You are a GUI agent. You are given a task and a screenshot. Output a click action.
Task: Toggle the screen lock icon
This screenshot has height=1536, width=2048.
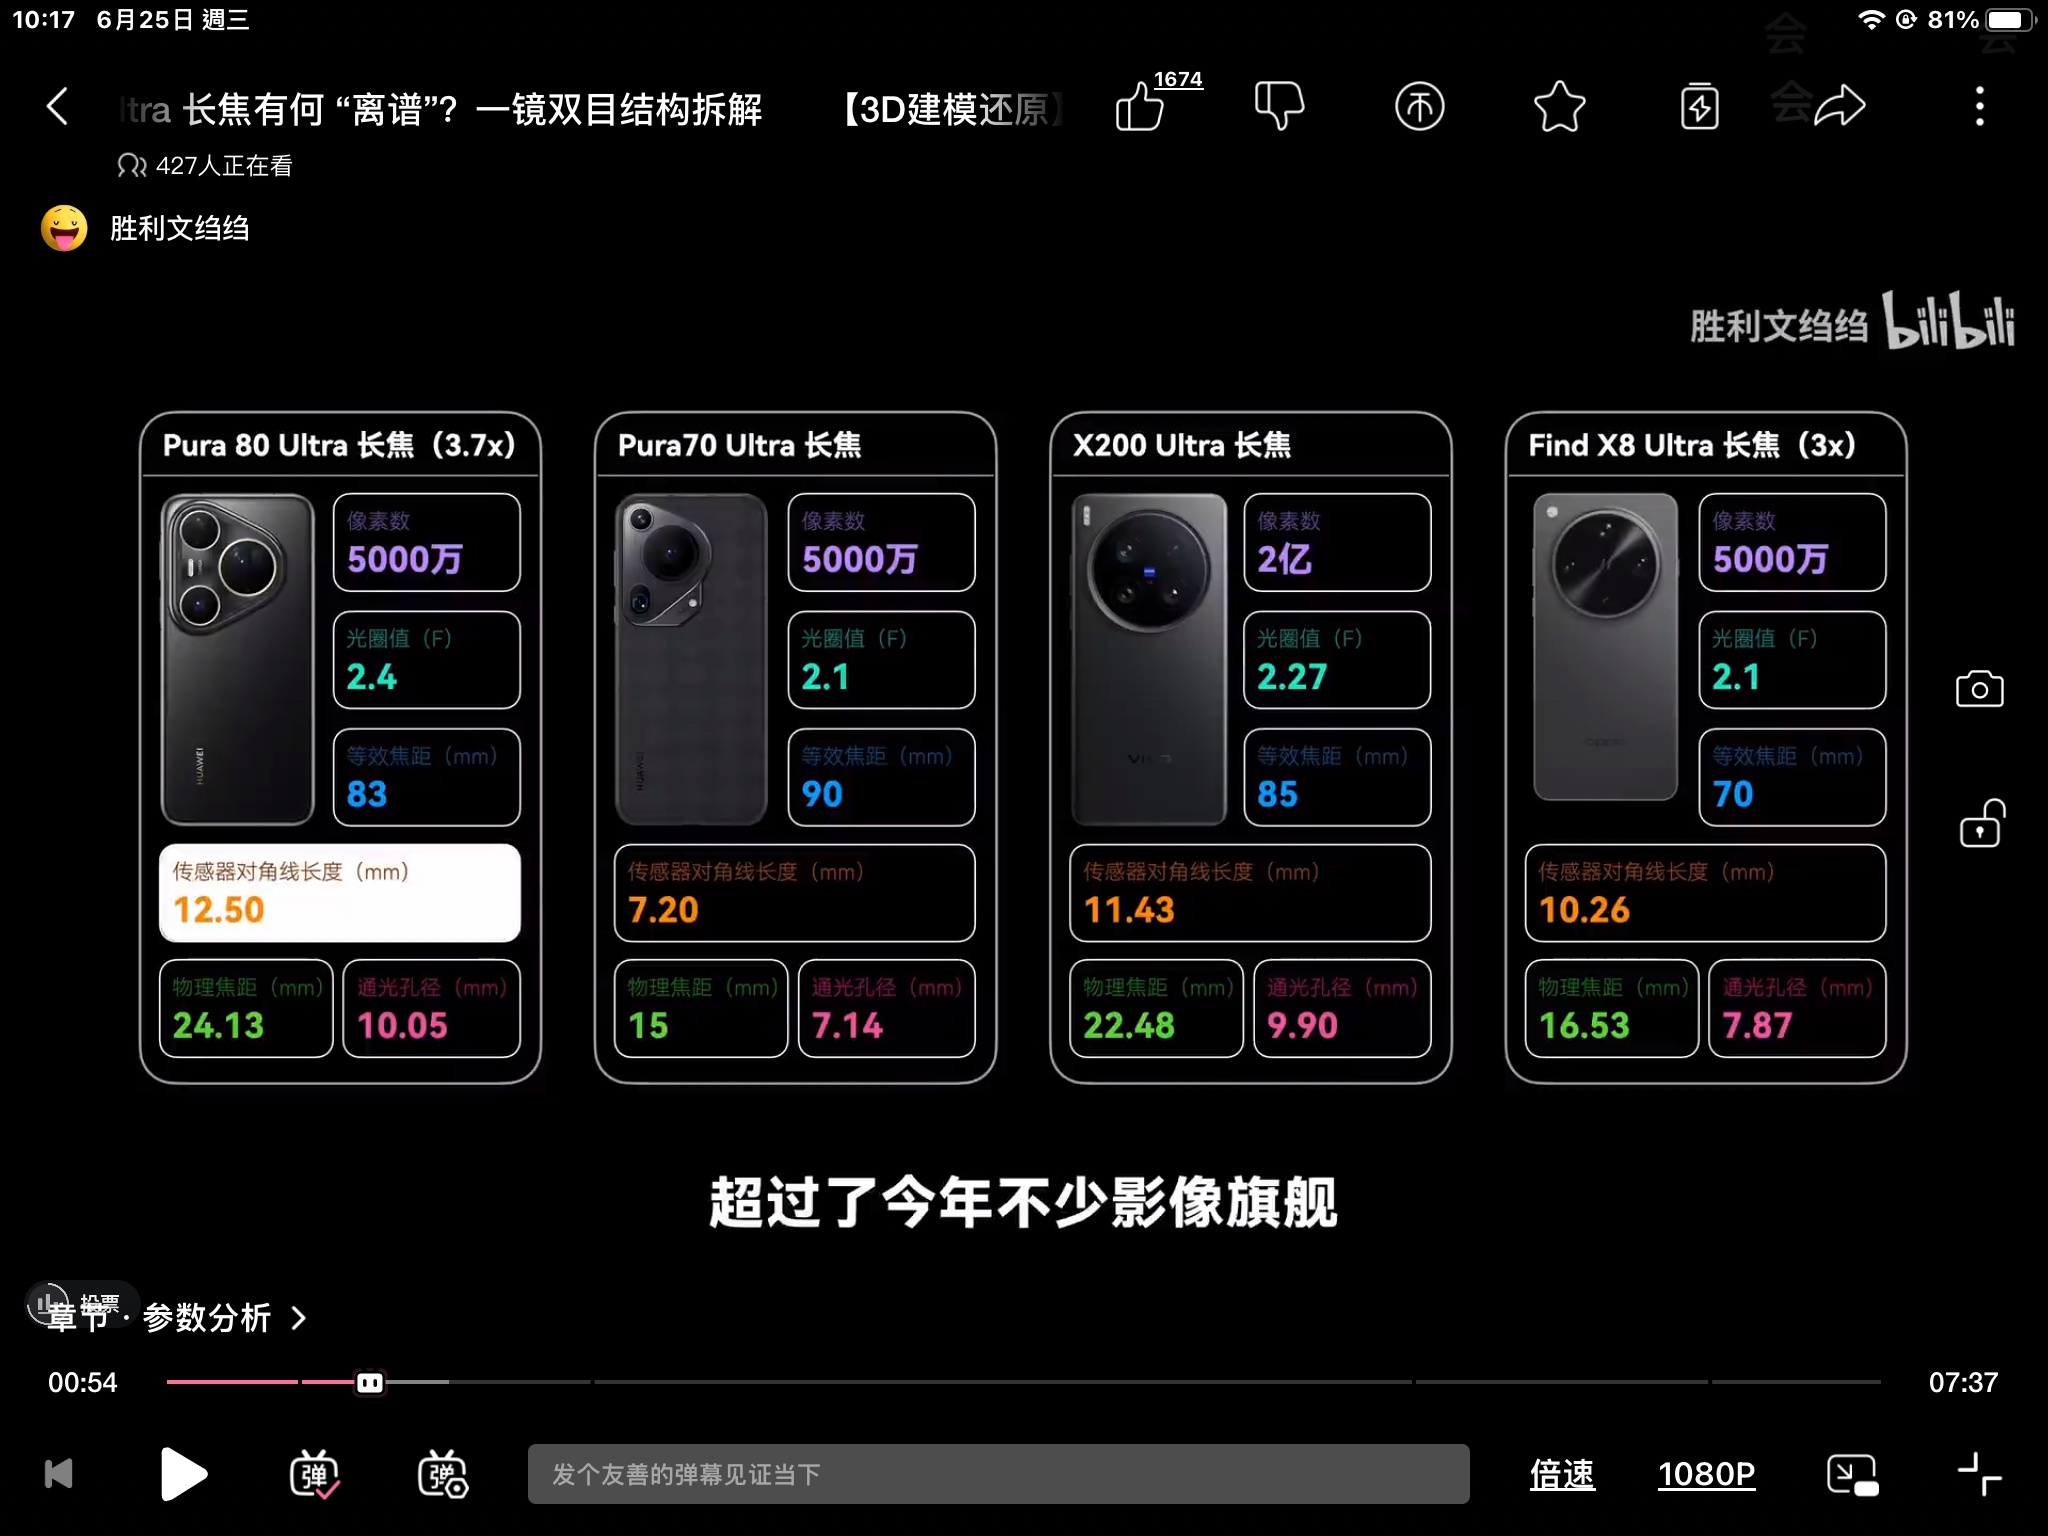click(x=1980, y=823)
